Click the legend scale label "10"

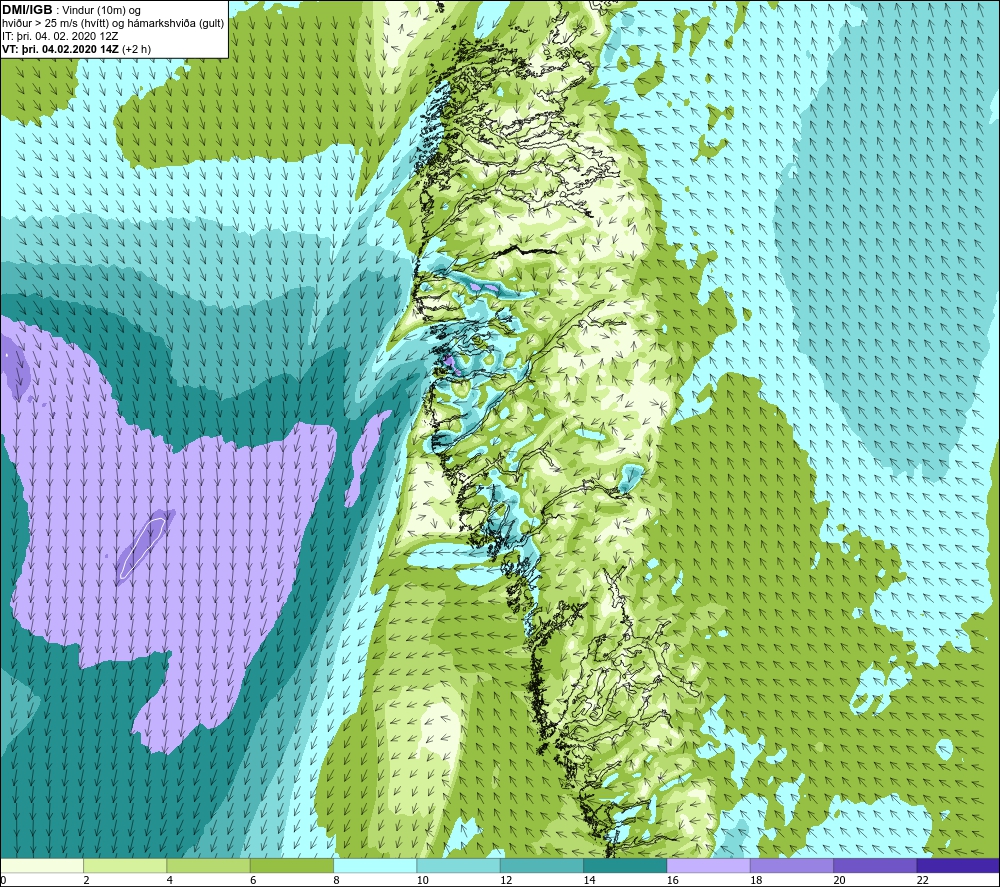tap(423, 880)
